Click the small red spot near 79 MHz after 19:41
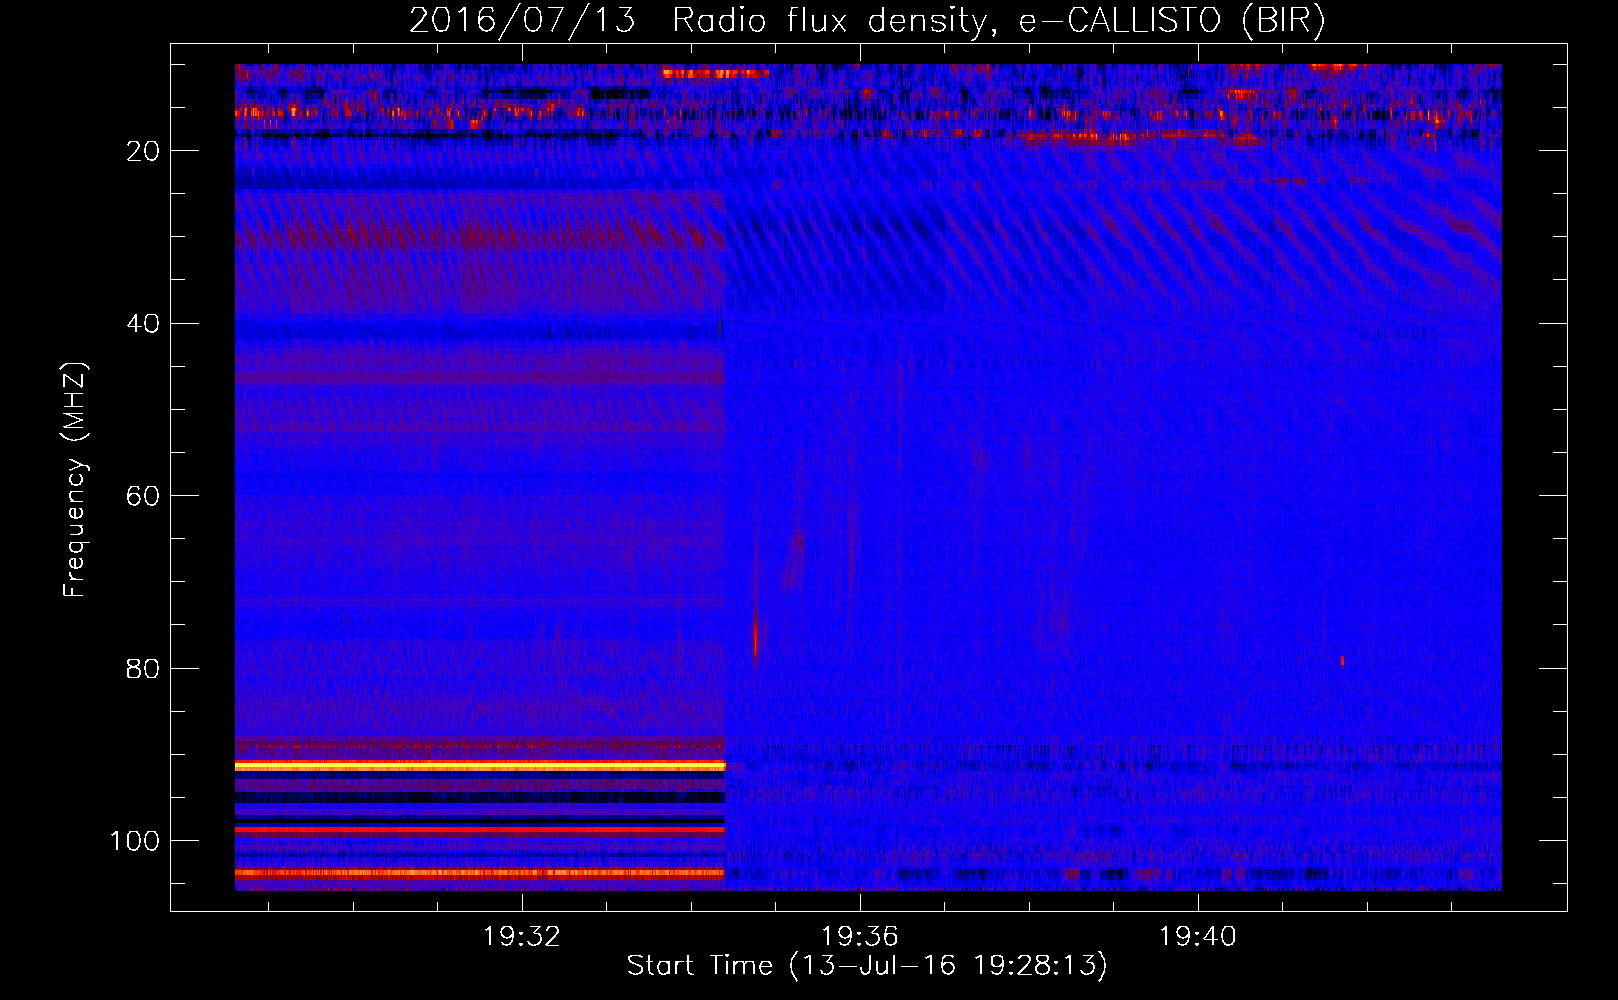The image size is (1618, 1000). (1342, 661)
